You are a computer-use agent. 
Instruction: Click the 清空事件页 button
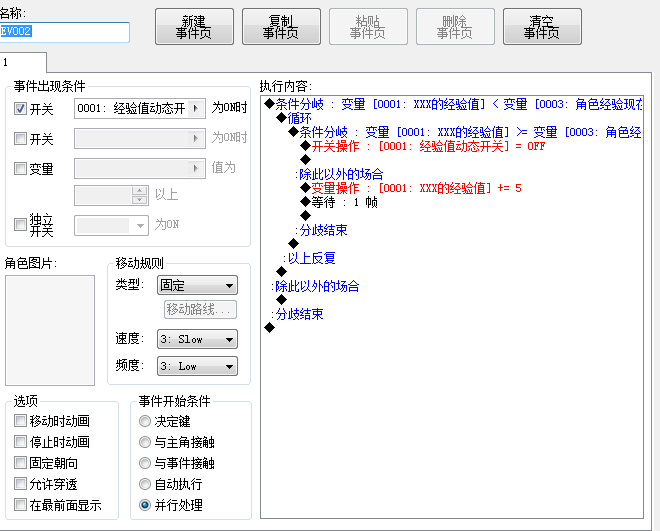click(542, 27)
